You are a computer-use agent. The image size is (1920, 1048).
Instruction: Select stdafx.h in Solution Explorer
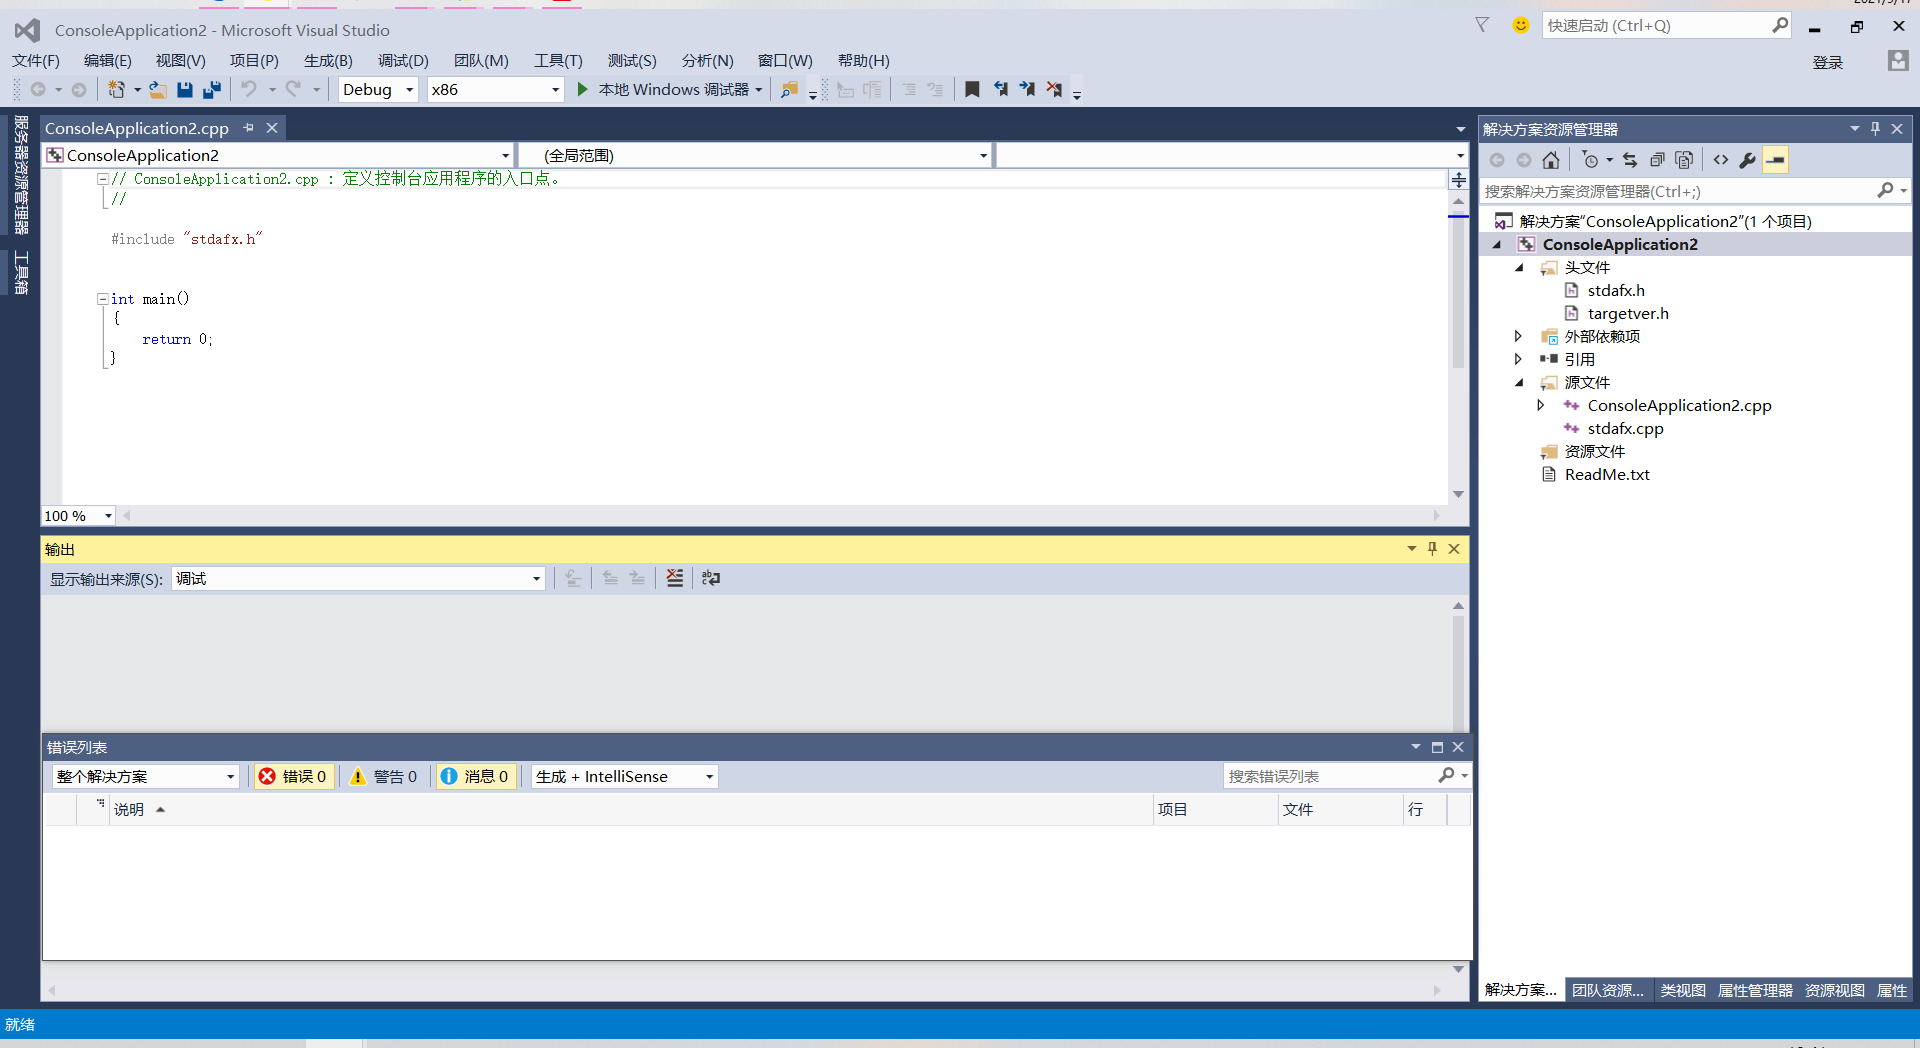point(1616,290)
